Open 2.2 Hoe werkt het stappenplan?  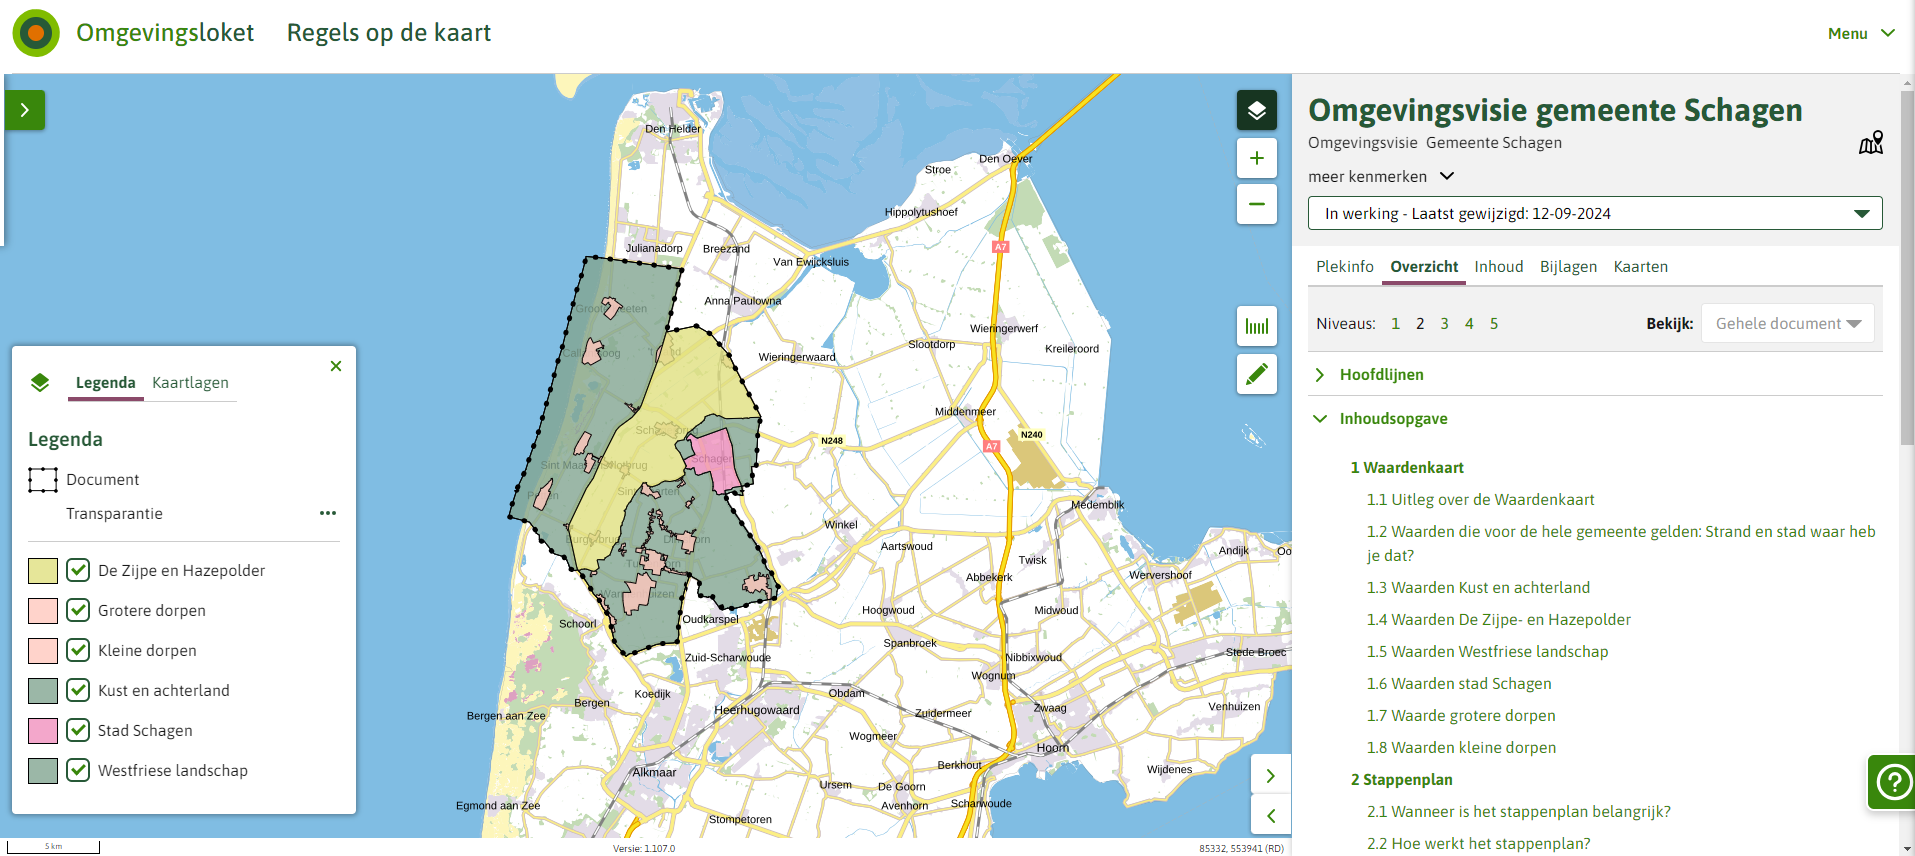tap(1478, 843)
